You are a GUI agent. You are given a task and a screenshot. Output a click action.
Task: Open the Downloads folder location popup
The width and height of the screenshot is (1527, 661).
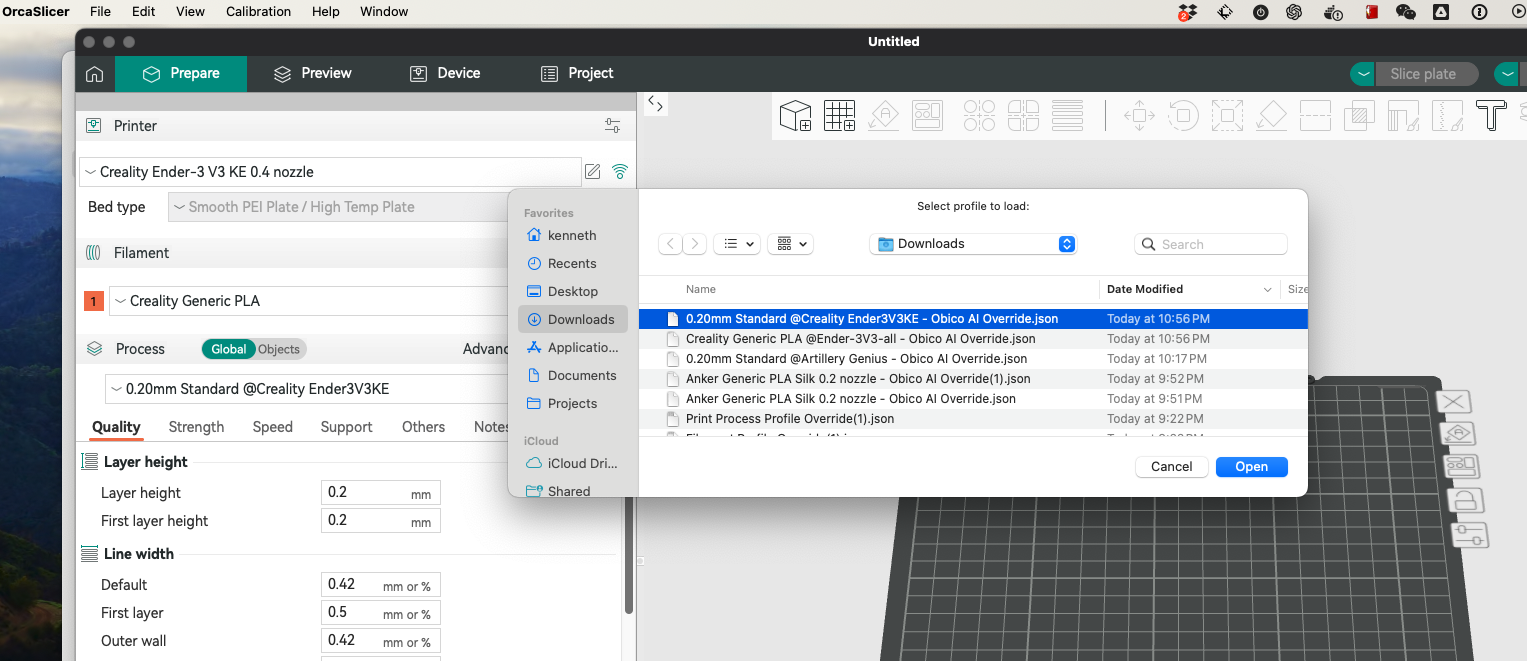coord(973,244)
